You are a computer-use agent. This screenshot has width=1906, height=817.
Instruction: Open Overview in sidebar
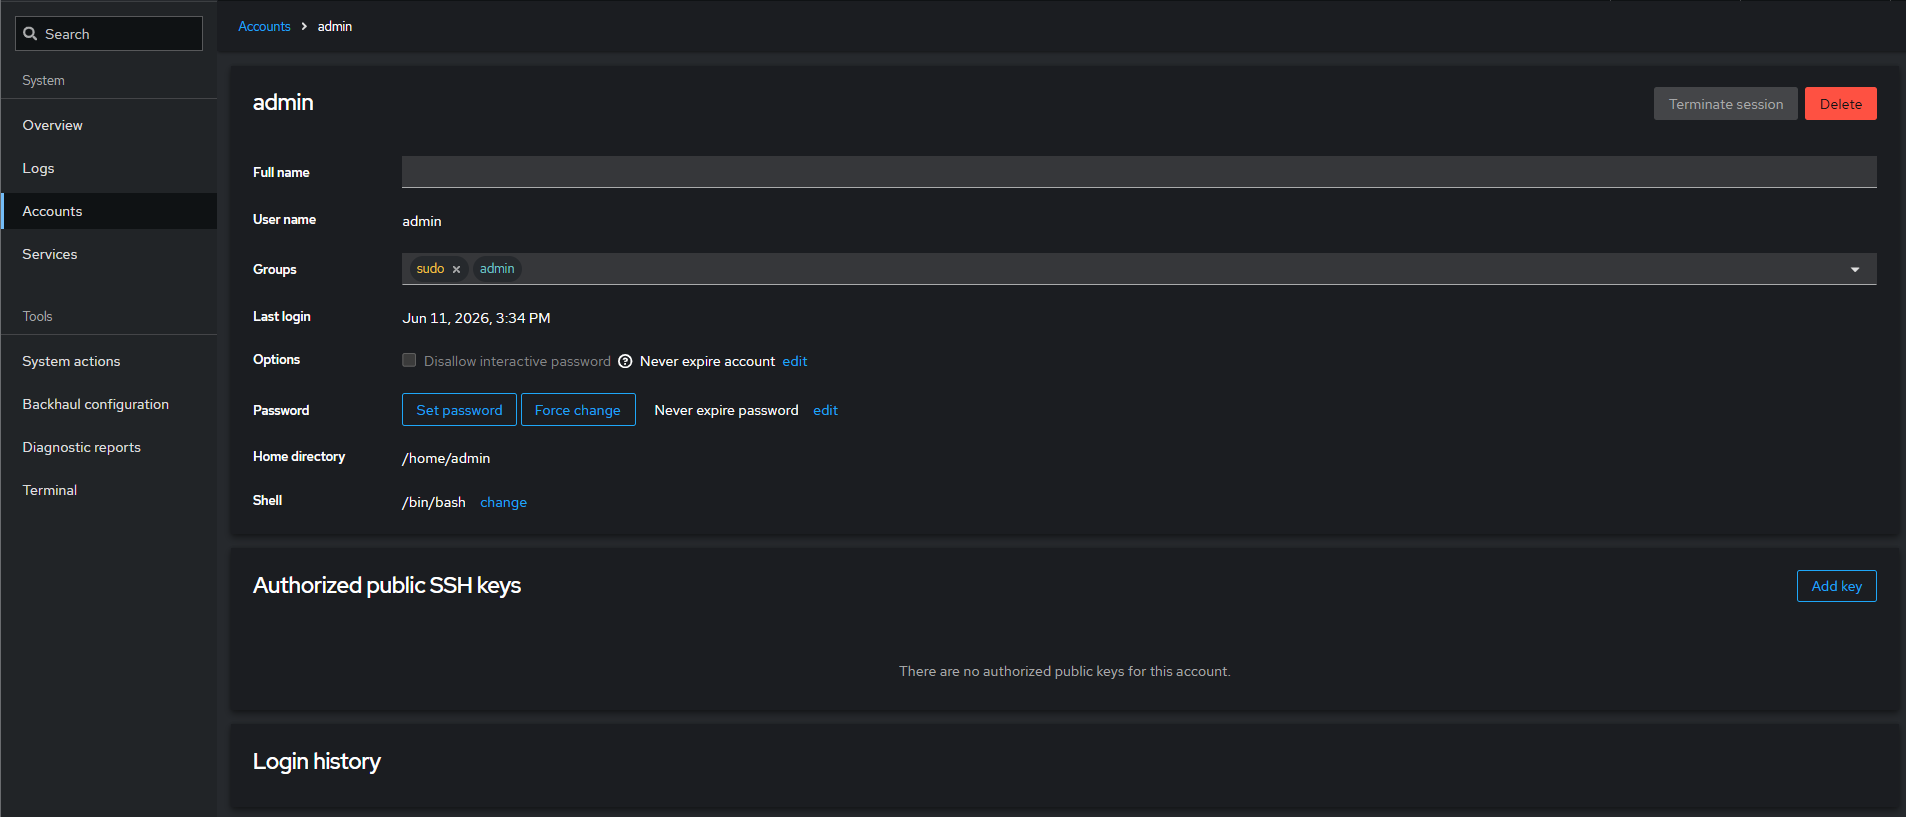tap(109, 125)
